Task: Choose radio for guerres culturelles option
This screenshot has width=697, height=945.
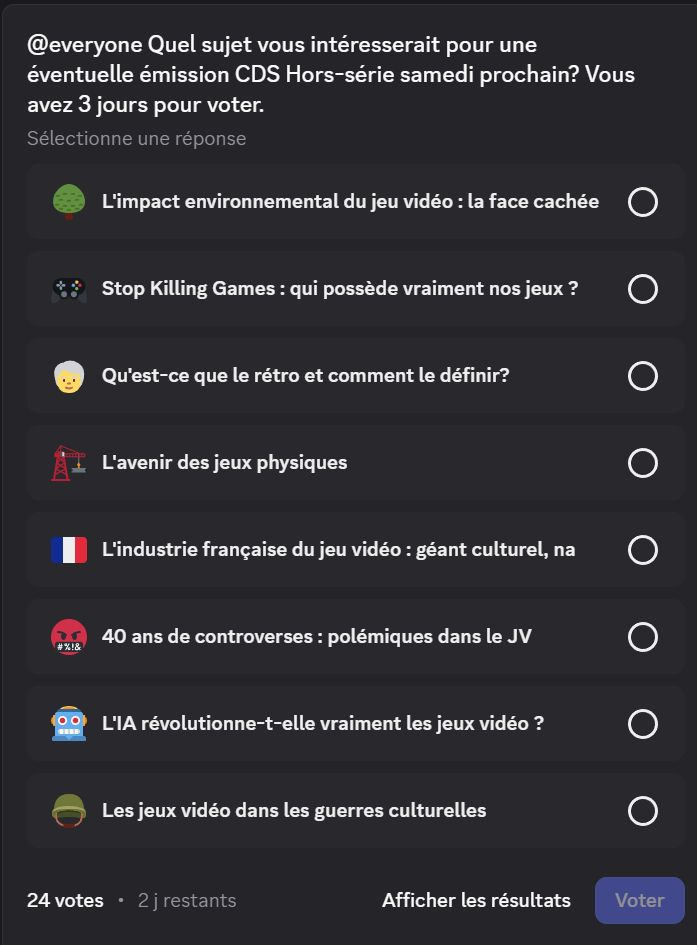Action: (x=643, y=811)
